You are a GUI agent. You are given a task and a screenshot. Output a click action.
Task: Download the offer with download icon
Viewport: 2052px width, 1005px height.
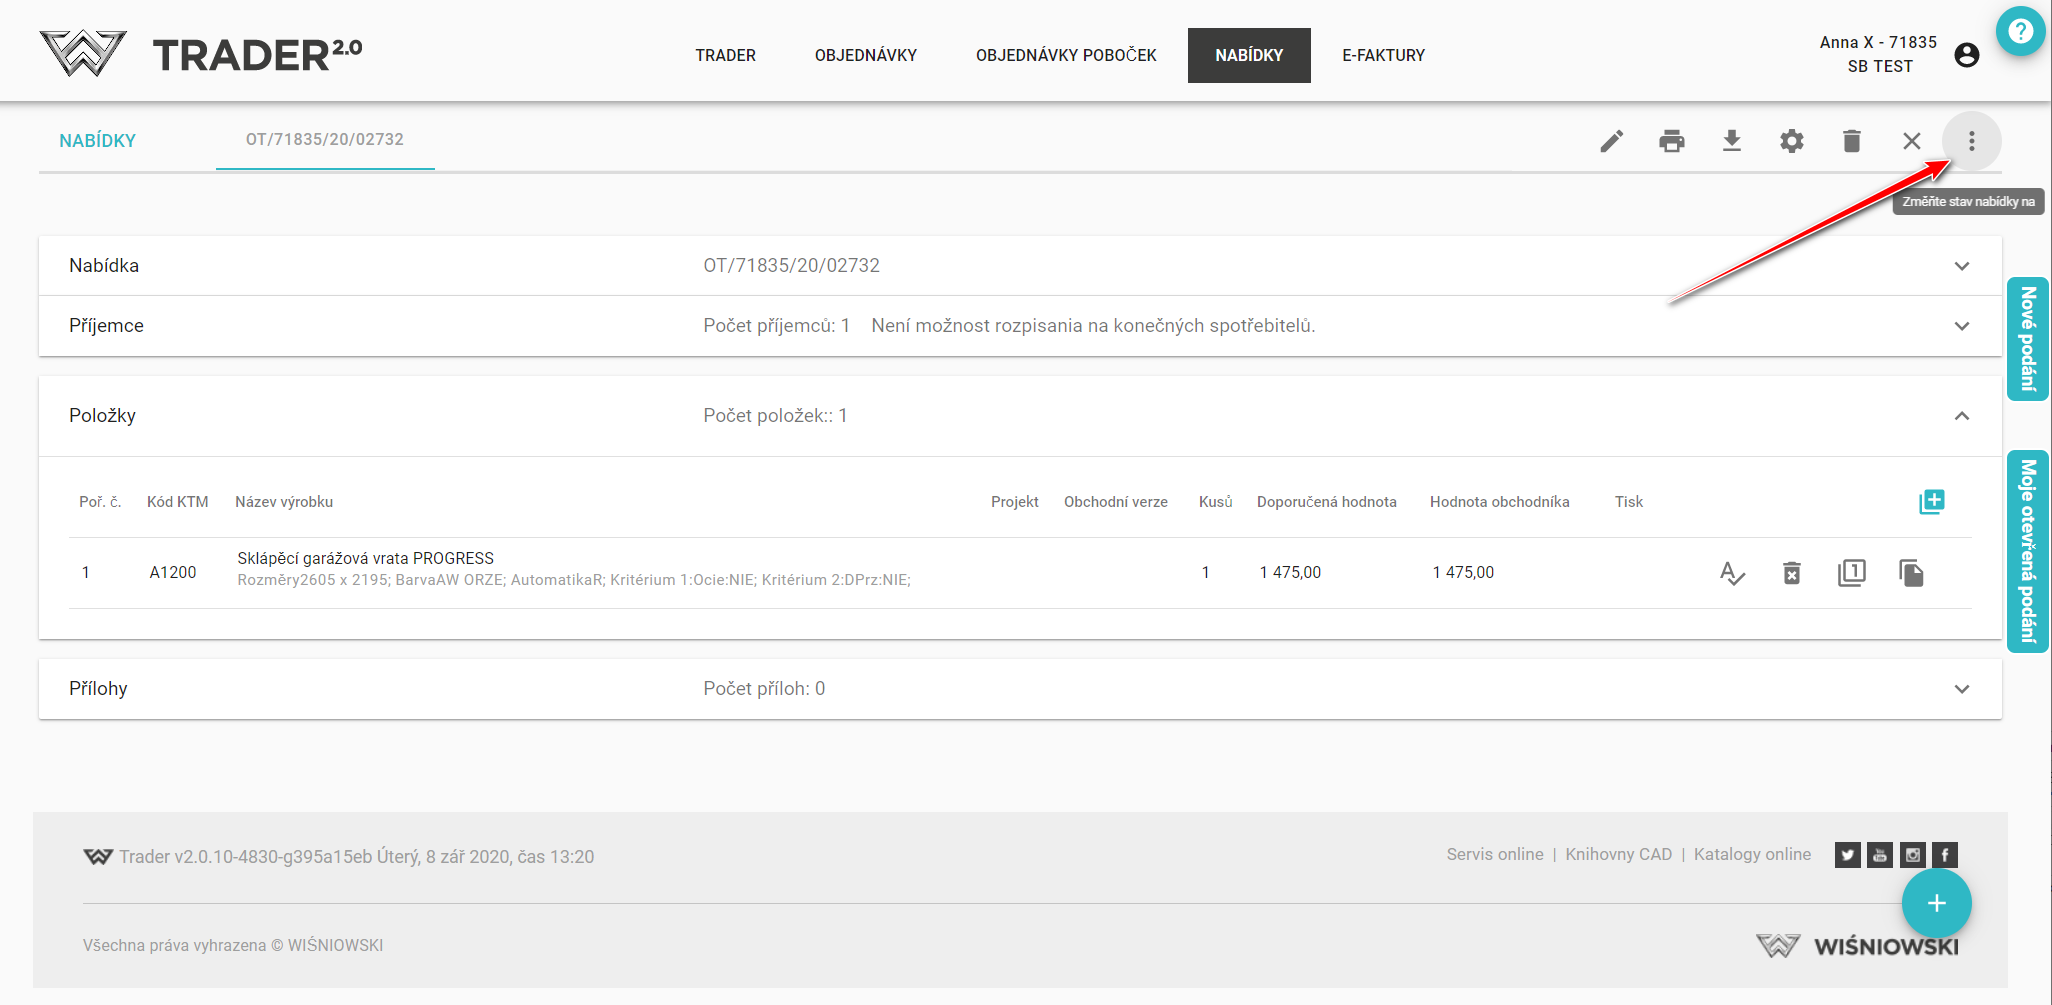pyautogui.click(x=1731, y=141)
